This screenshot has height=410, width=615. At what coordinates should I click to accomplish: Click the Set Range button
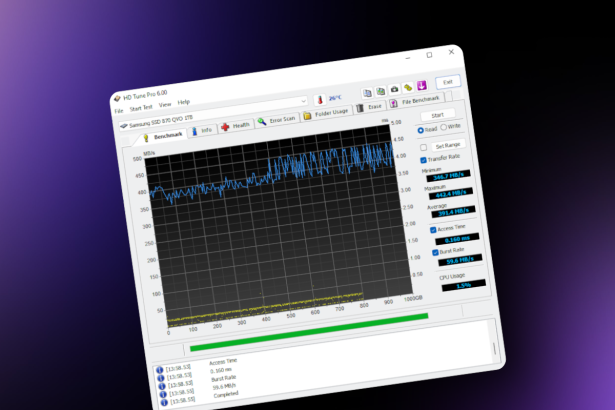tap(448, 145)
